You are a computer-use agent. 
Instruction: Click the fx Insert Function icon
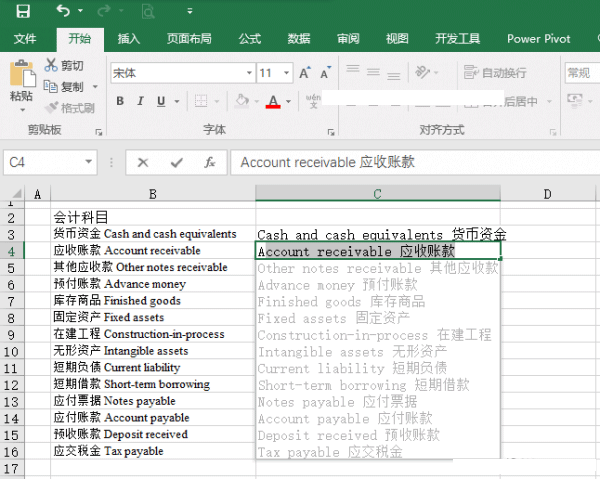210,163
